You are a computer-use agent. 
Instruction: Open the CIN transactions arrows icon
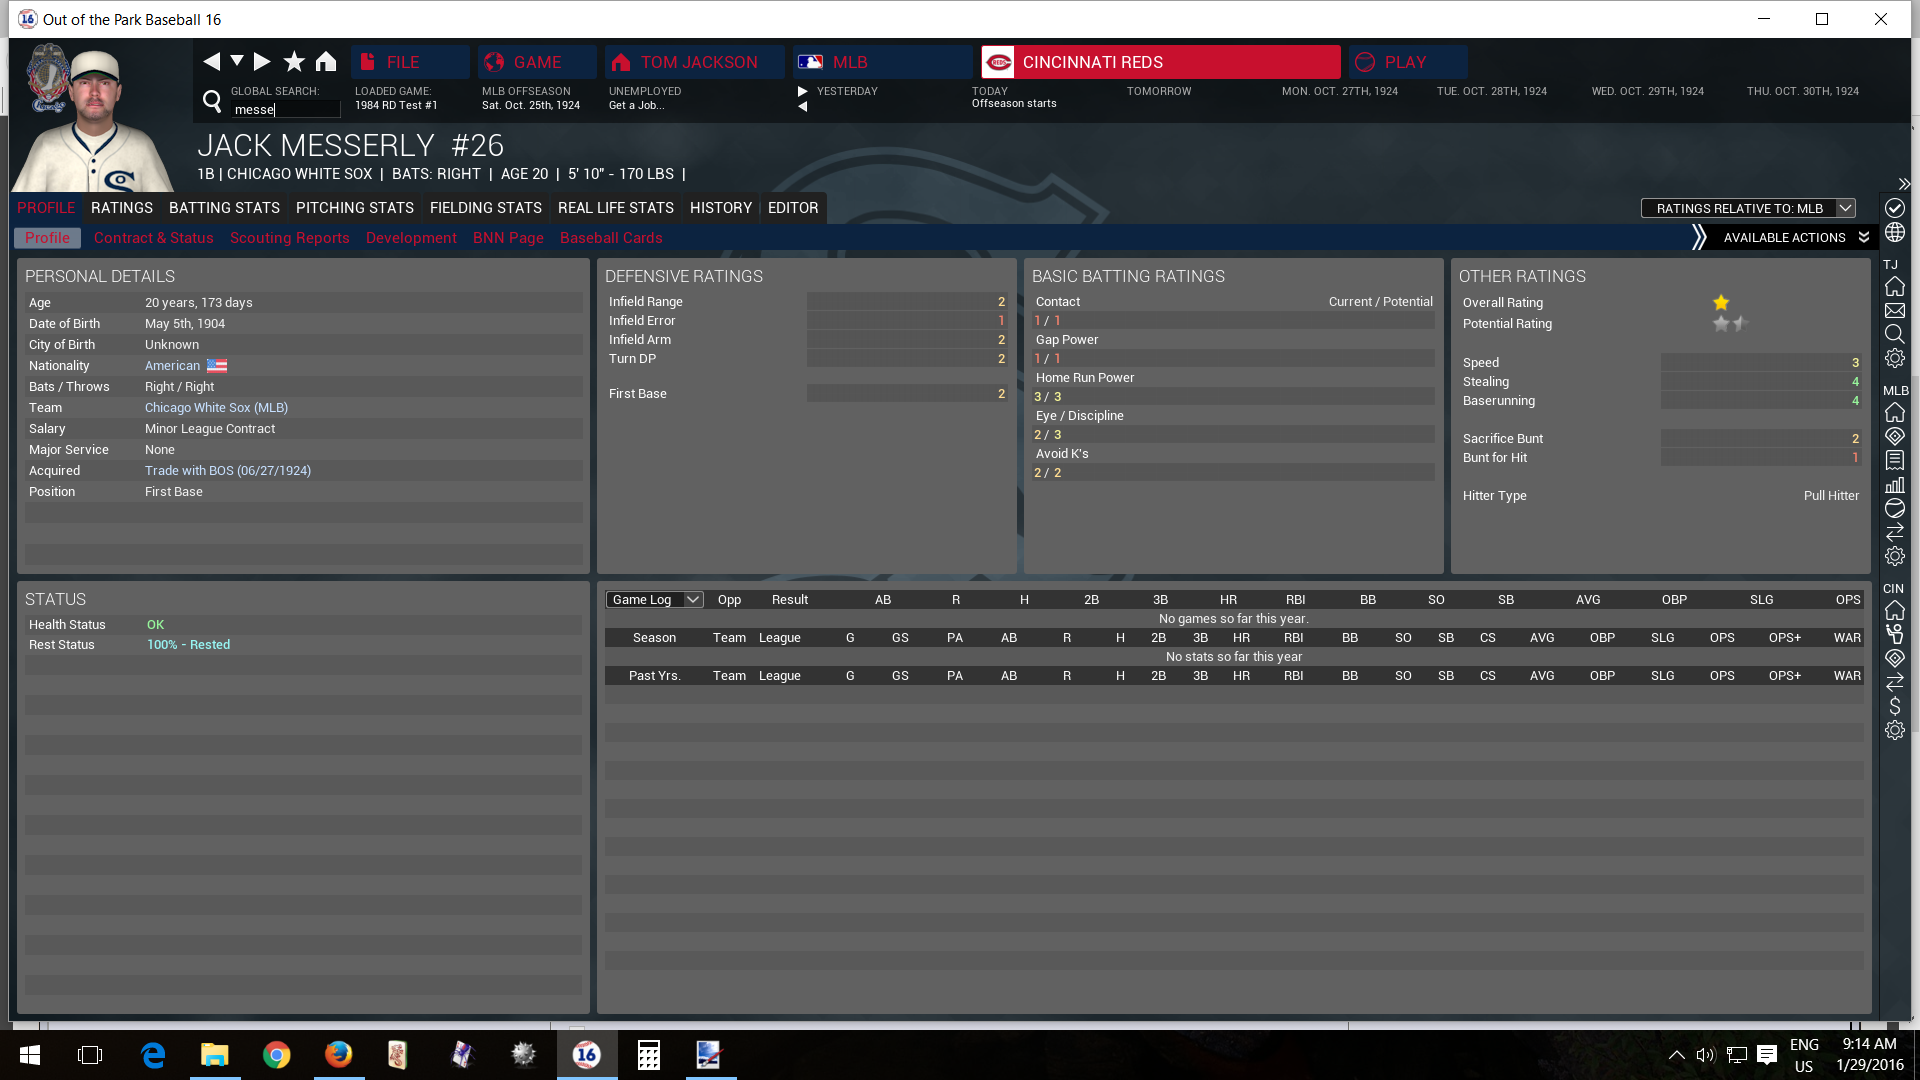pos(1895,683)
